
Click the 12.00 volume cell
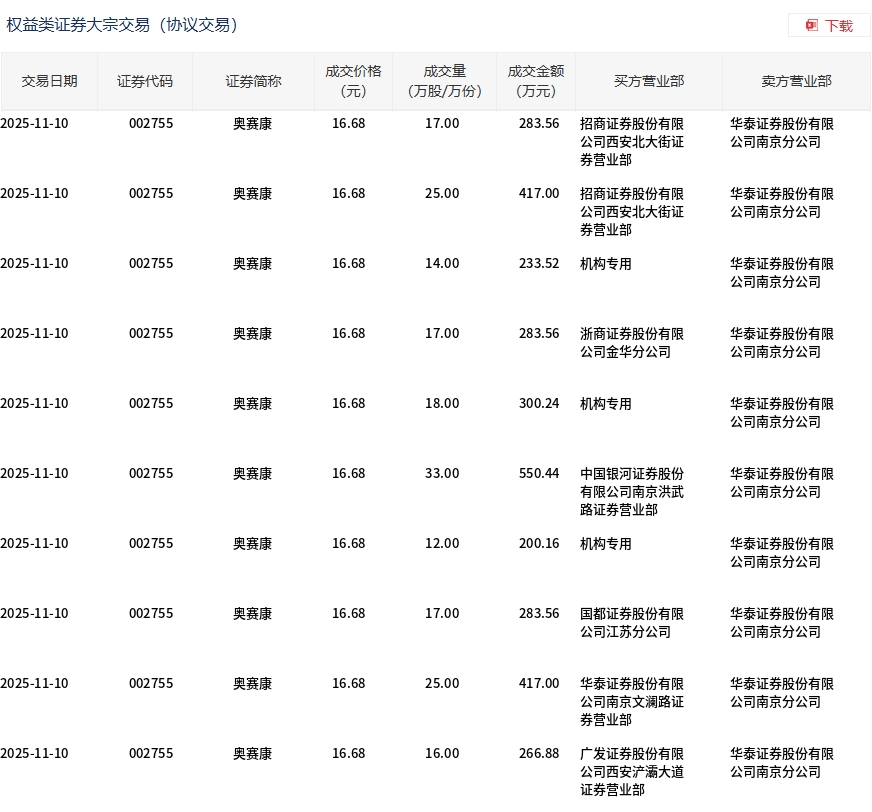442,543
